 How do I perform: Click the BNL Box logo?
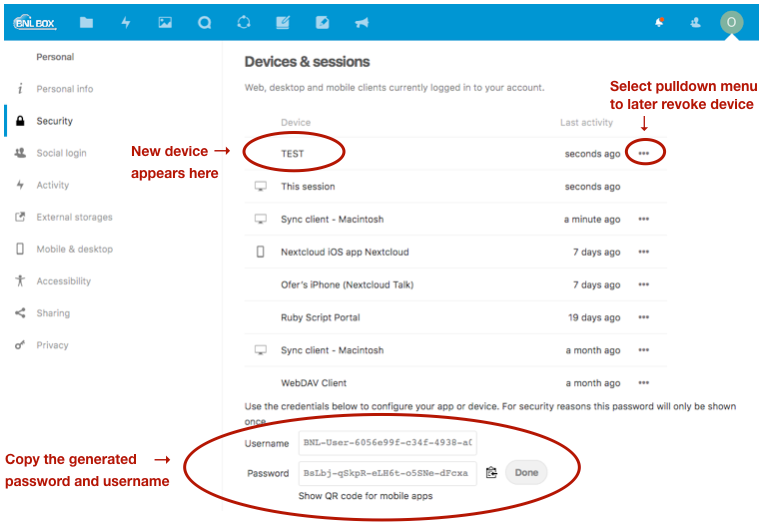coord(35,22)
